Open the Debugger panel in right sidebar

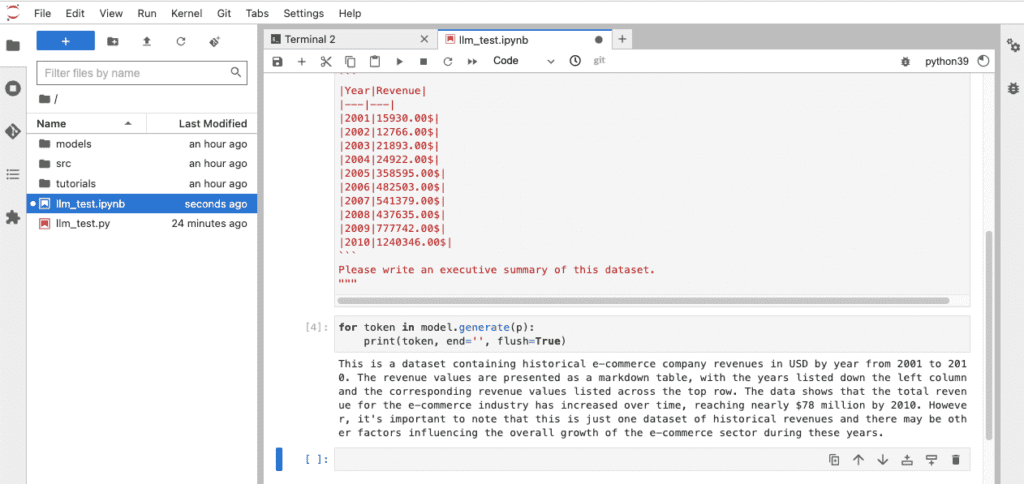tap(1013, 88)
